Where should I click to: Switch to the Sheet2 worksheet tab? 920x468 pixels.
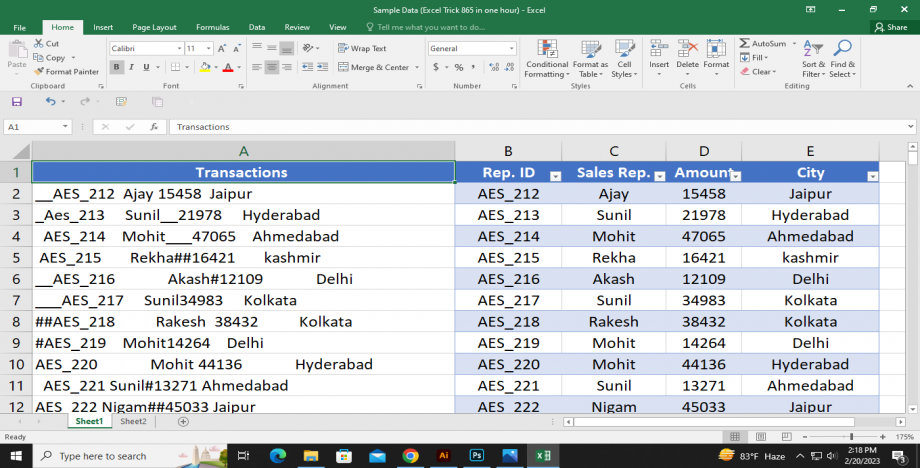pyautogui.click(x=133, y=422)
